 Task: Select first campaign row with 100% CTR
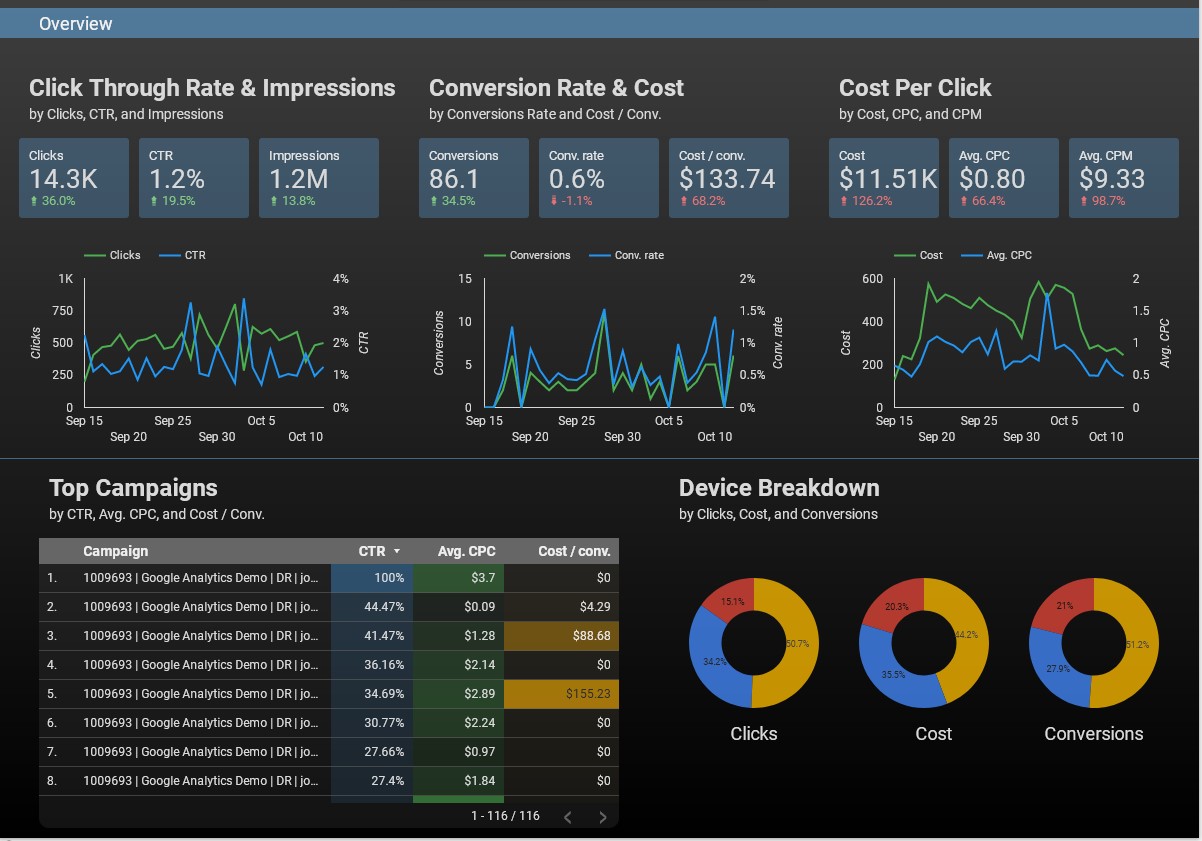click(200, 578)
